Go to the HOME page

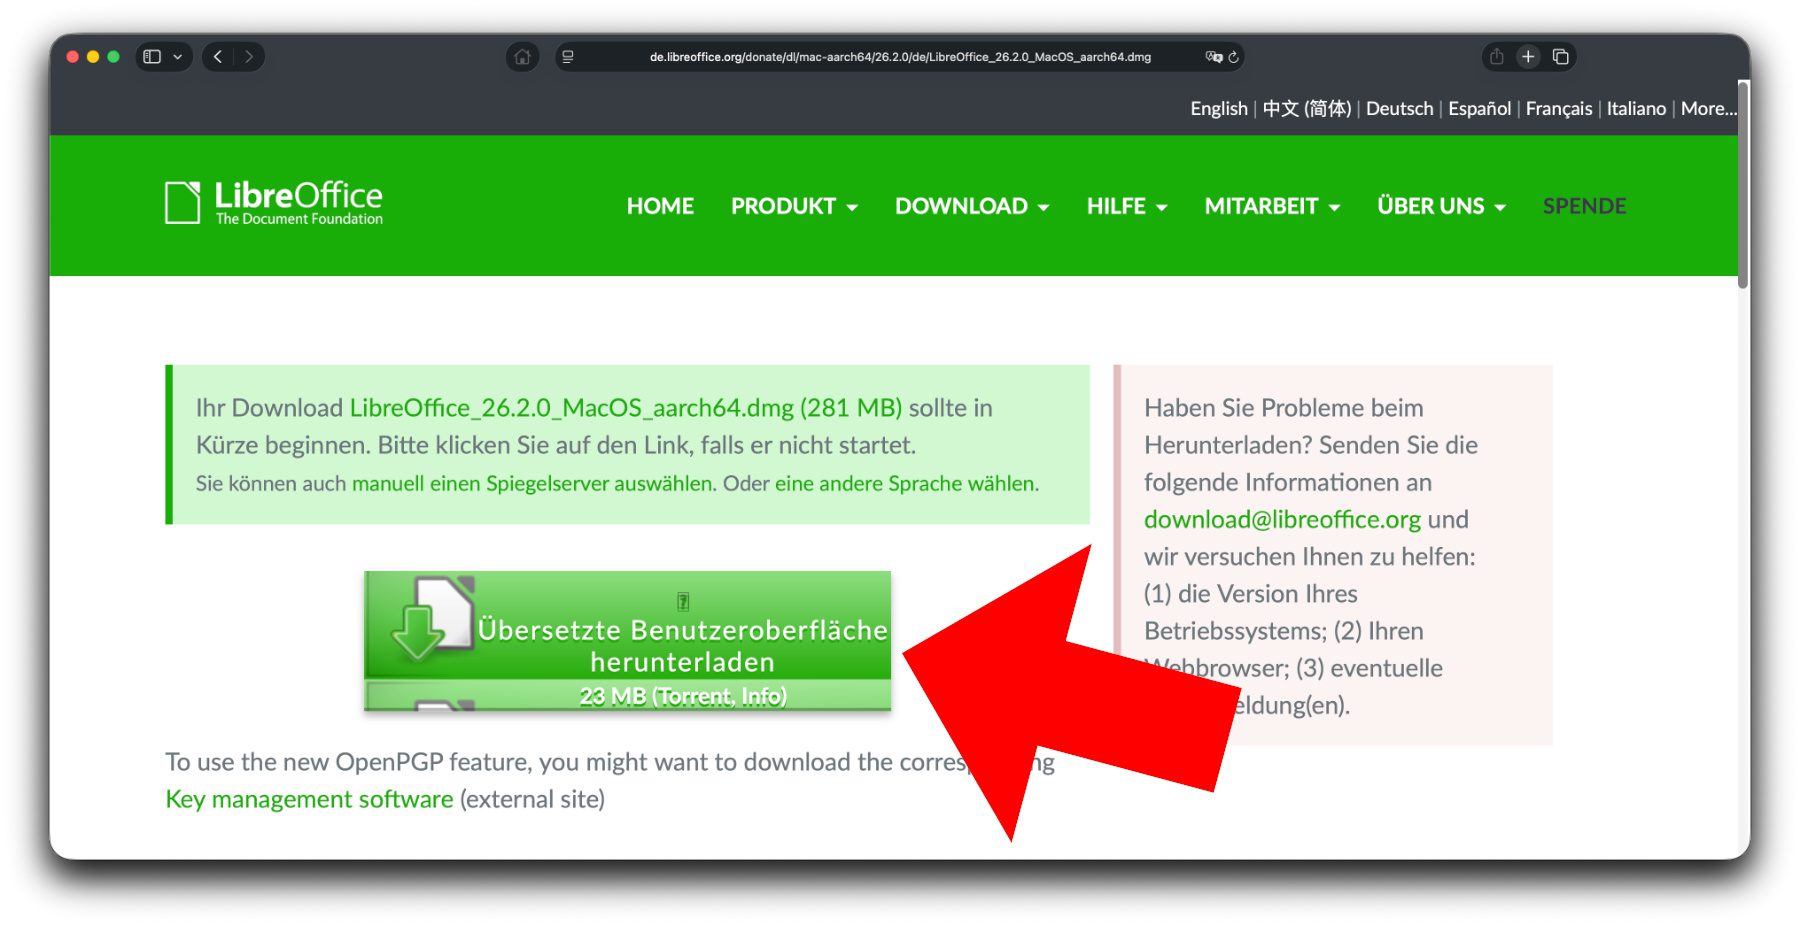click(x=660, y=206)
